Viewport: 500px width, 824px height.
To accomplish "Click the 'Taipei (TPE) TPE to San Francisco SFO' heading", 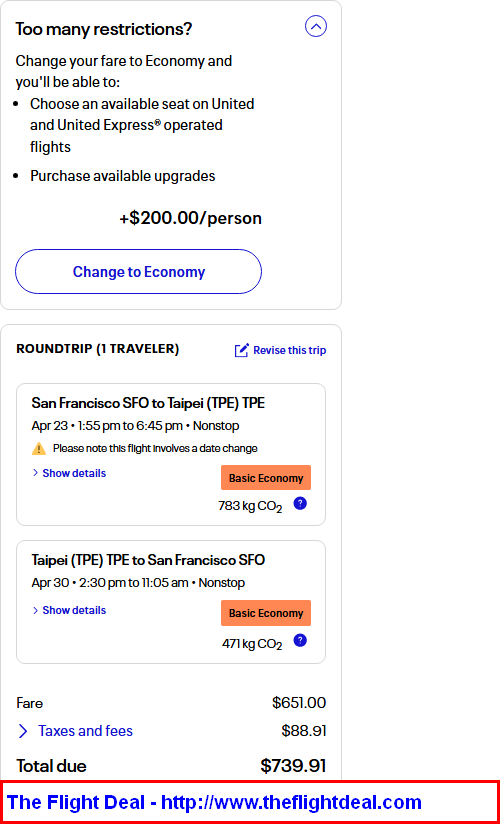I will click(x=148, y=560).
